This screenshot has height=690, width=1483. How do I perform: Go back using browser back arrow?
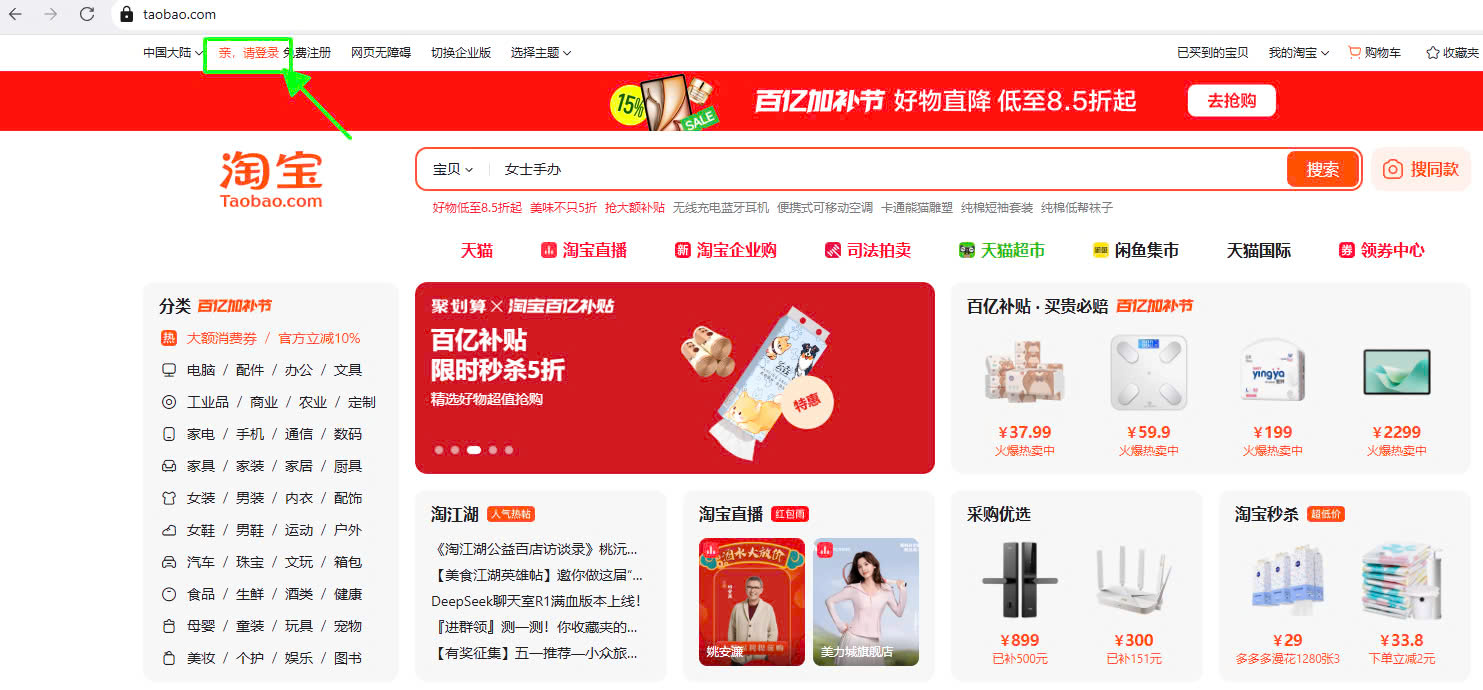coord(16,14)
